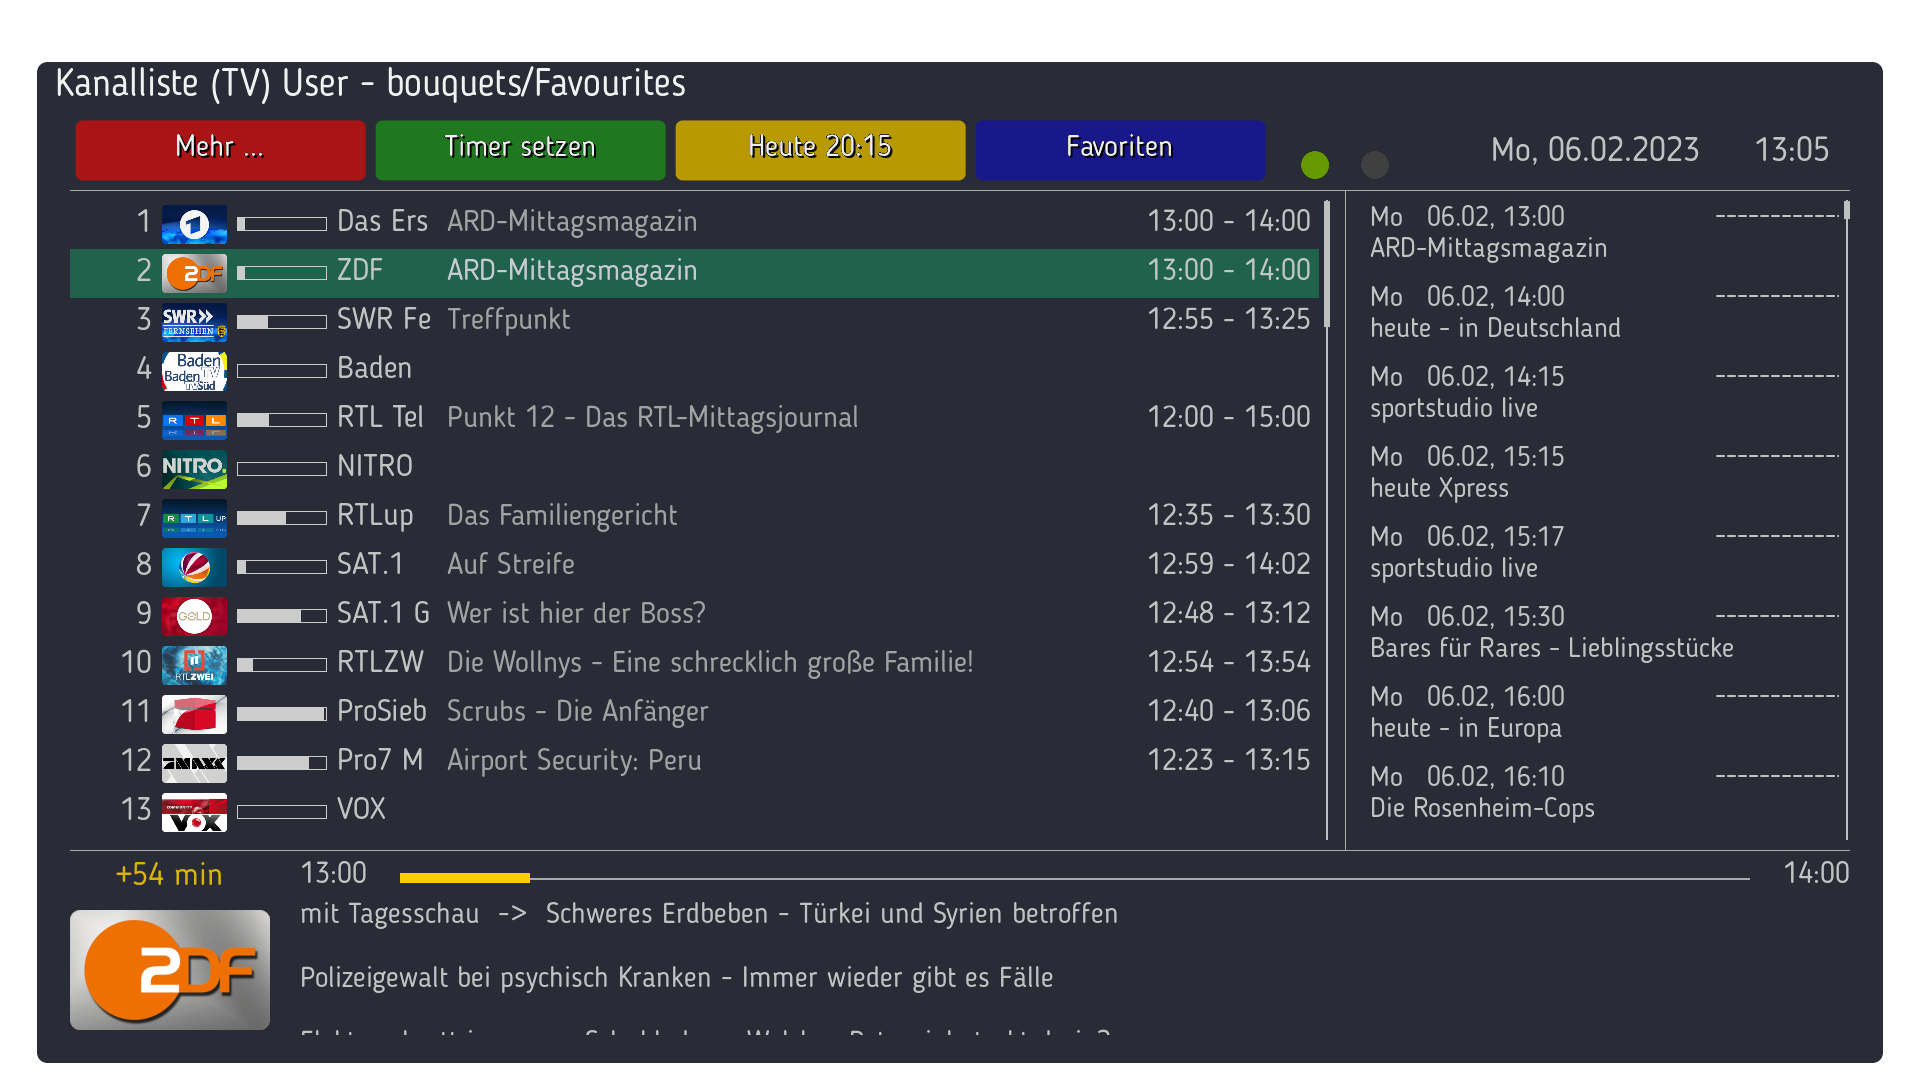The width and height of the screenshot is (1920, 1080).
Task: Click the ProSieben progress bar in row 11
Action: tap(282, 714)
